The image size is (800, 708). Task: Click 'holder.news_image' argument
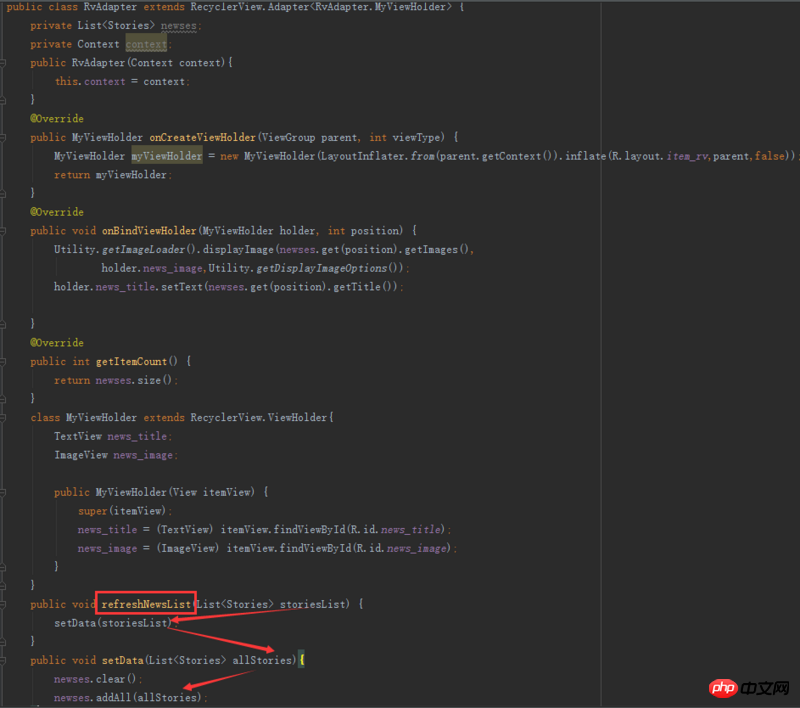152,268
